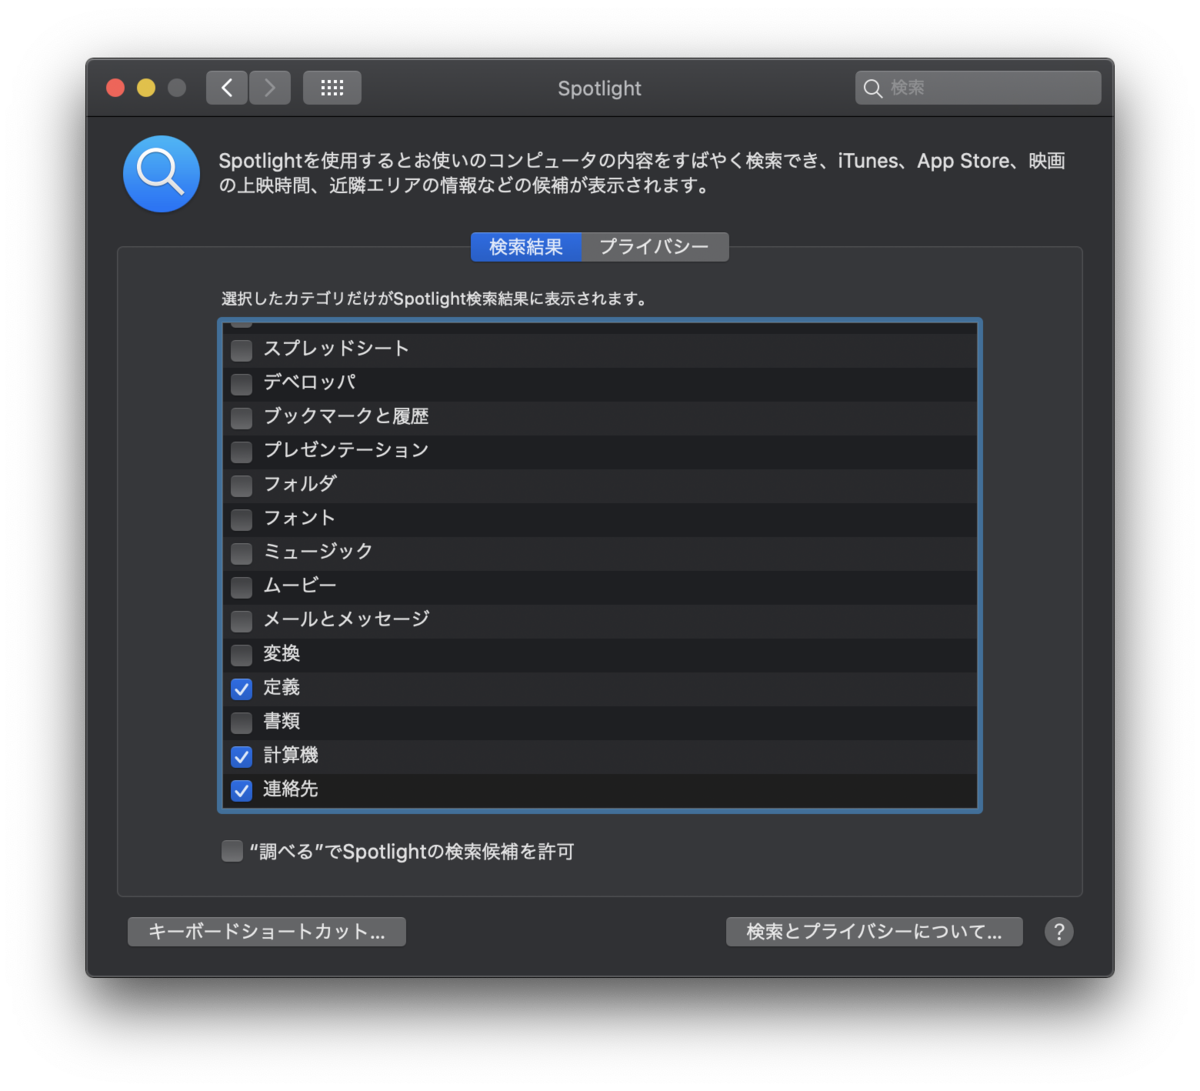The width and height of the screenshot is (1200, 1091).
Task: Enable the 書類 checkbox
Action: point(241,723)
